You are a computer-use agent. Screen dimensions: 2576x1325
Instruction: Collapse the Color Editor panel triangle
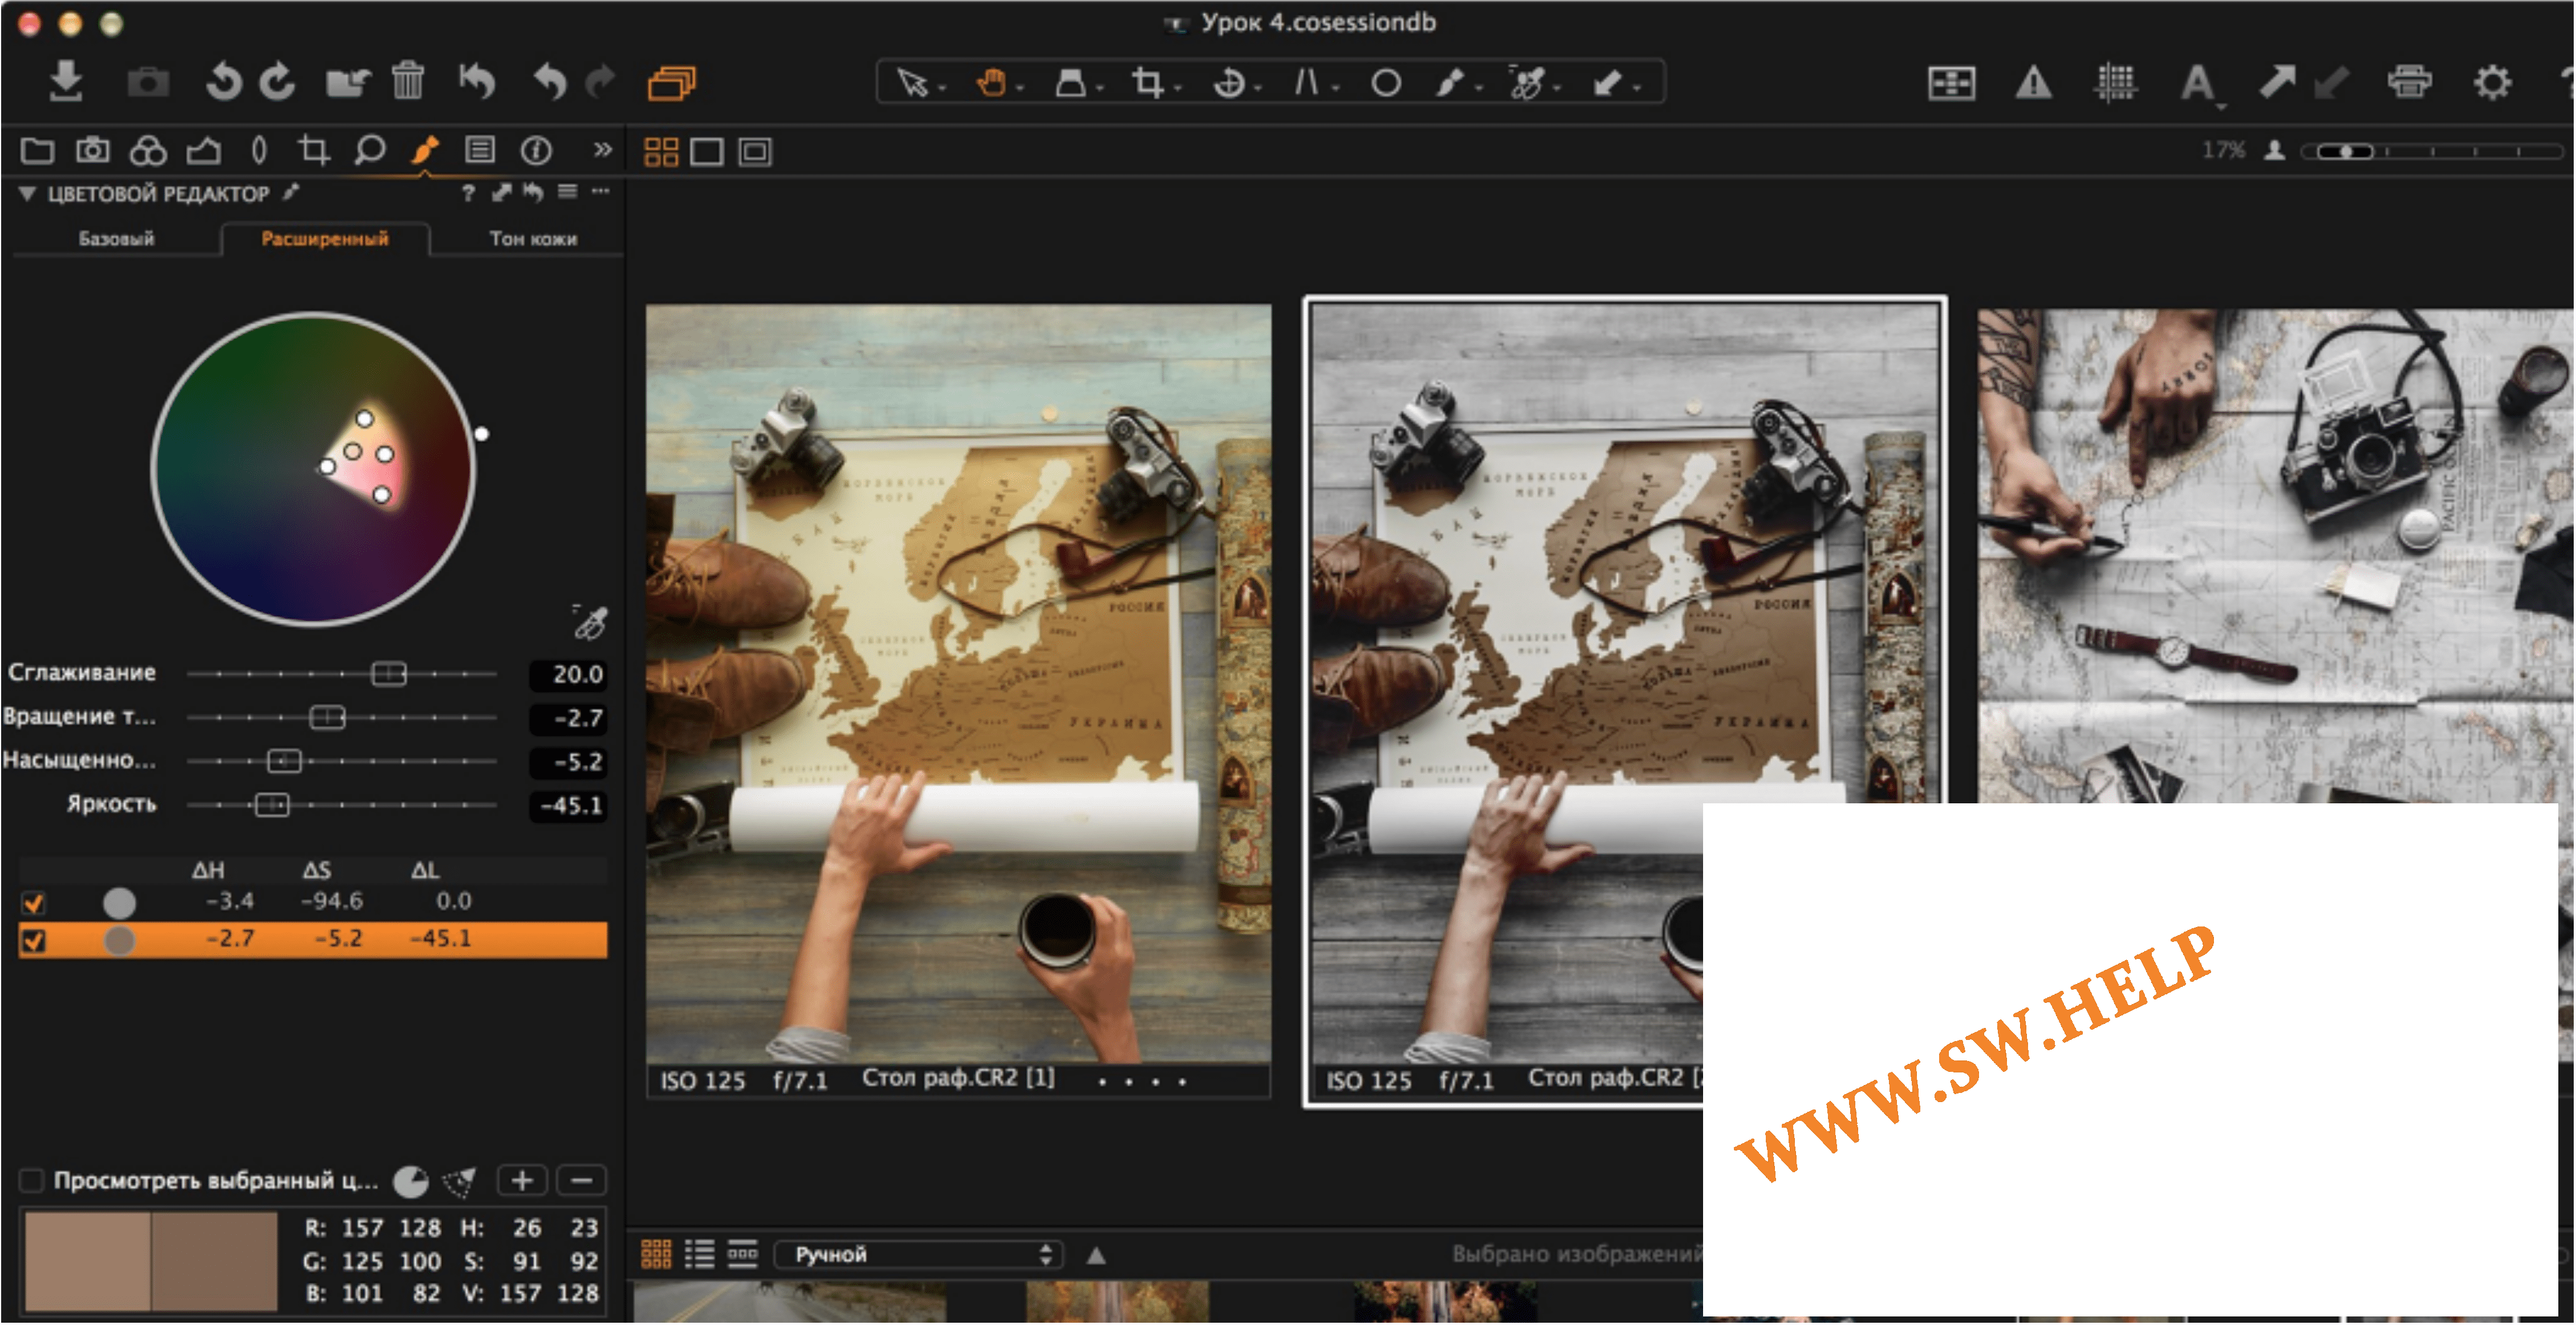tap(27, 194)
